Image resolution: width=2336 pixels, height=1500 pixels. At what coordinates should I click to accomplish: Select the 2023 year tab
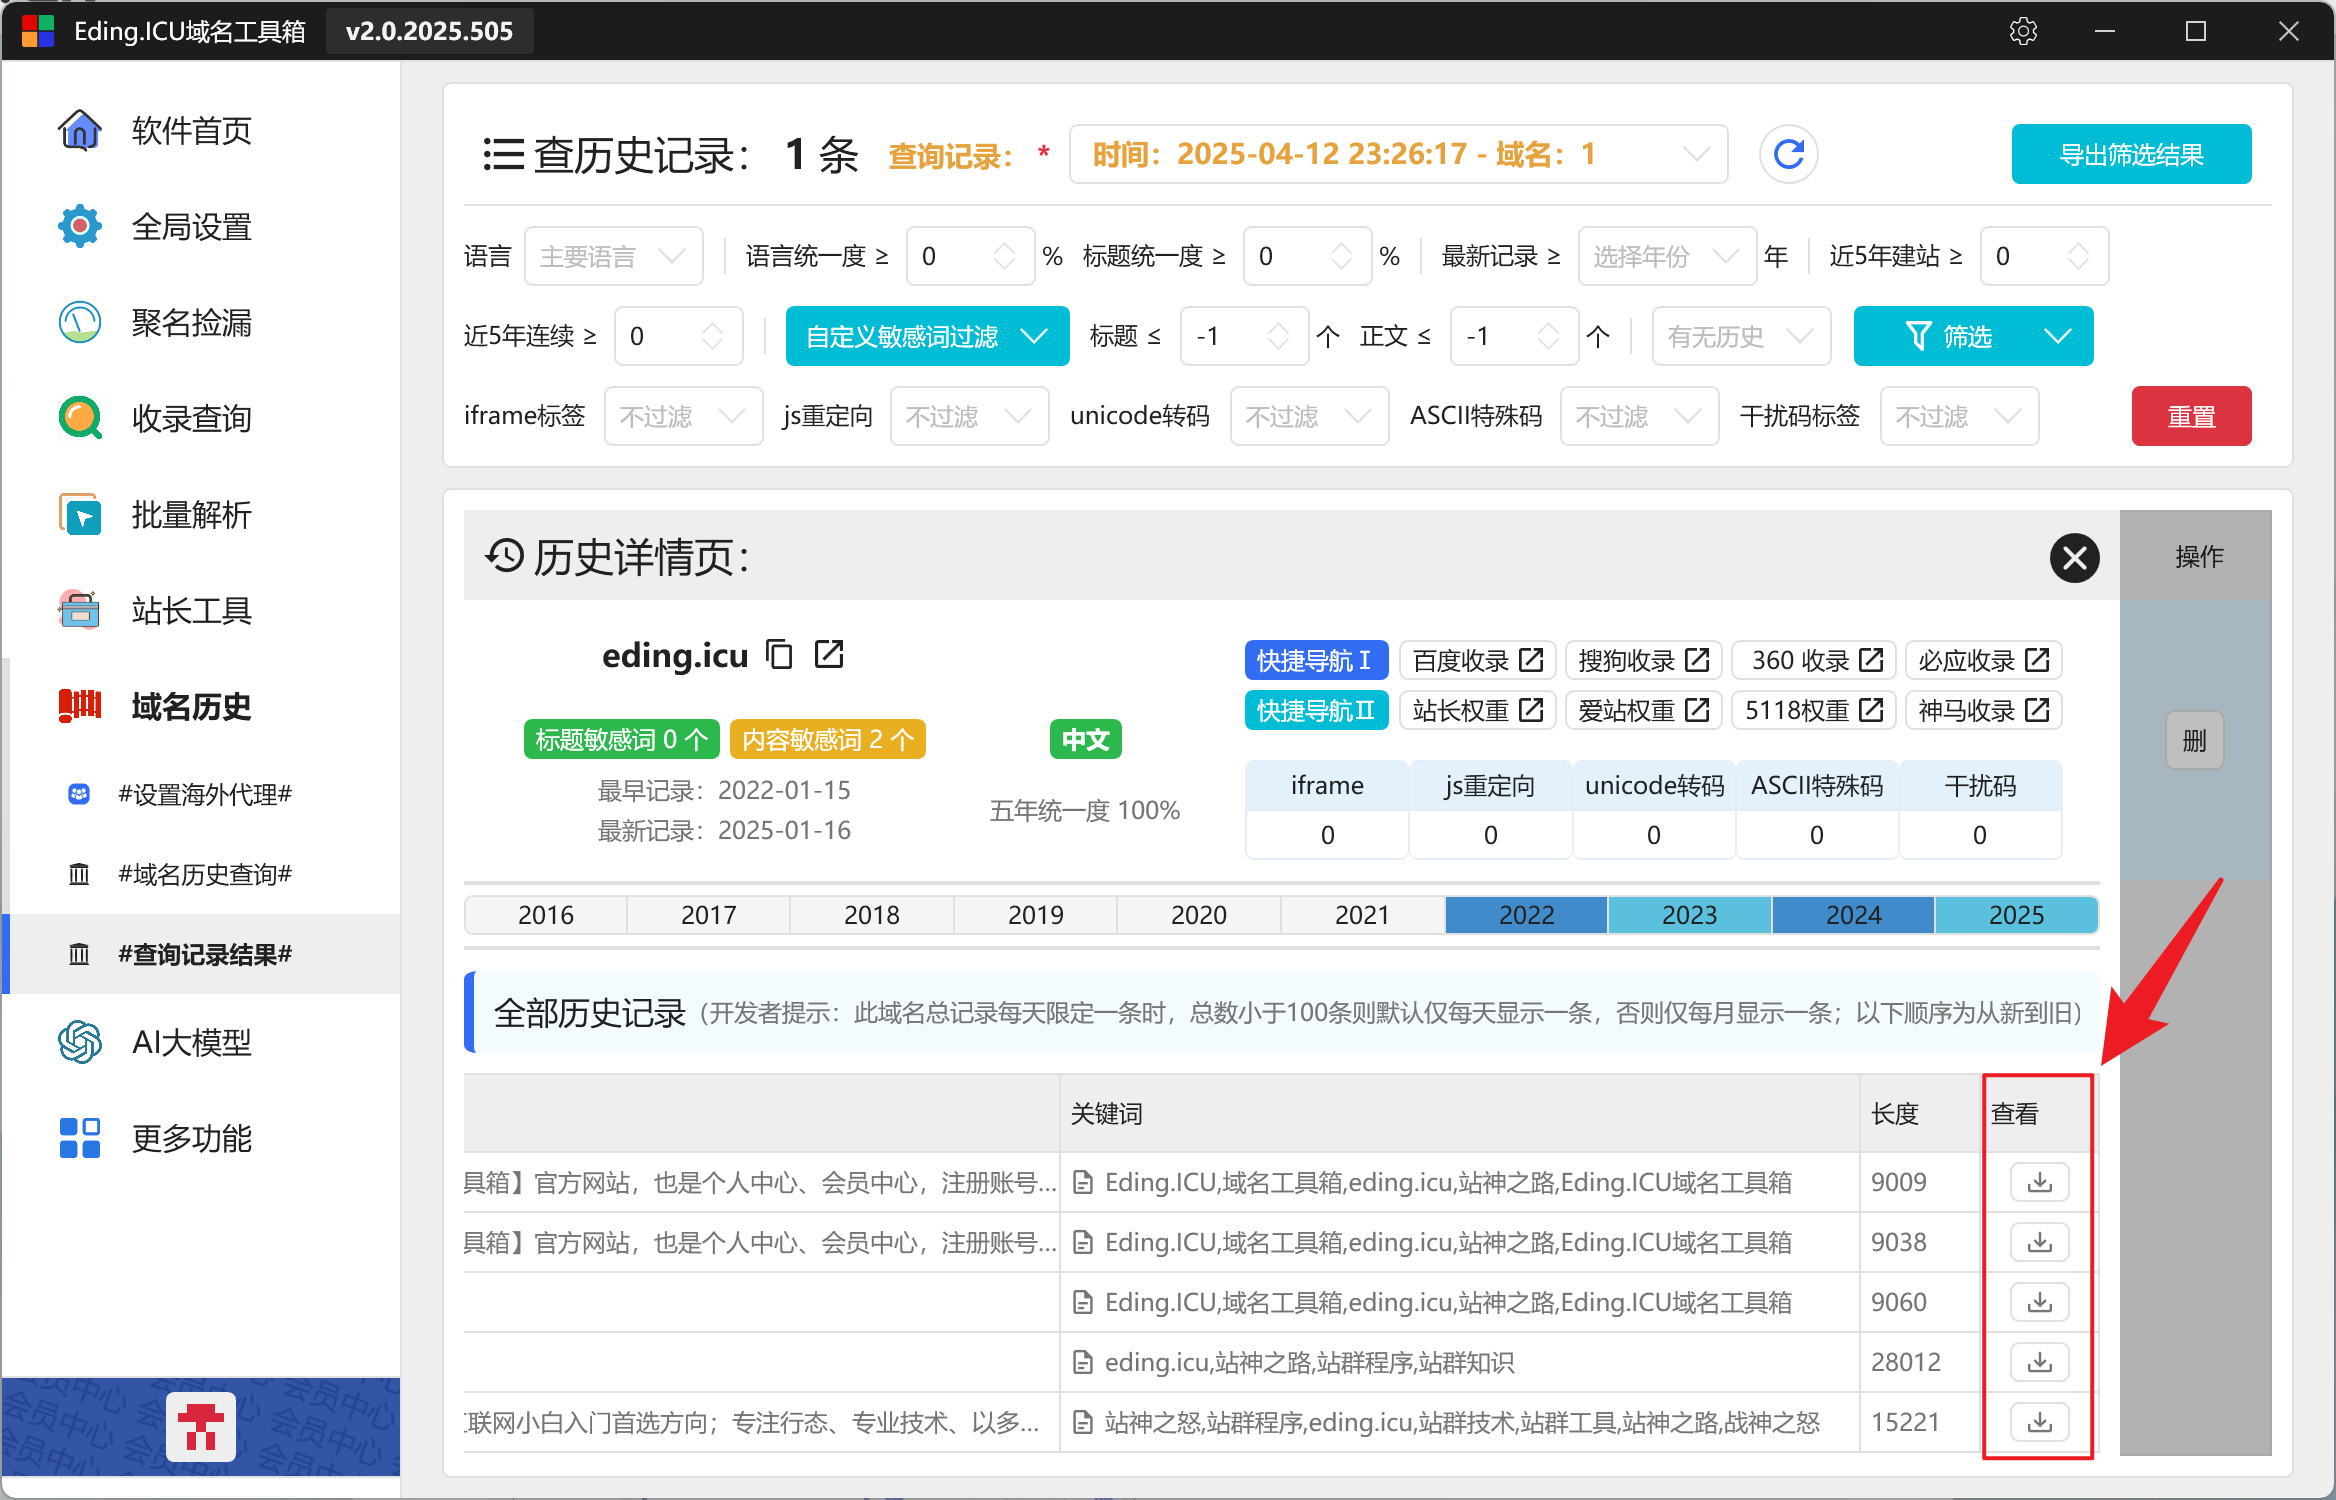pos(1689,915)
